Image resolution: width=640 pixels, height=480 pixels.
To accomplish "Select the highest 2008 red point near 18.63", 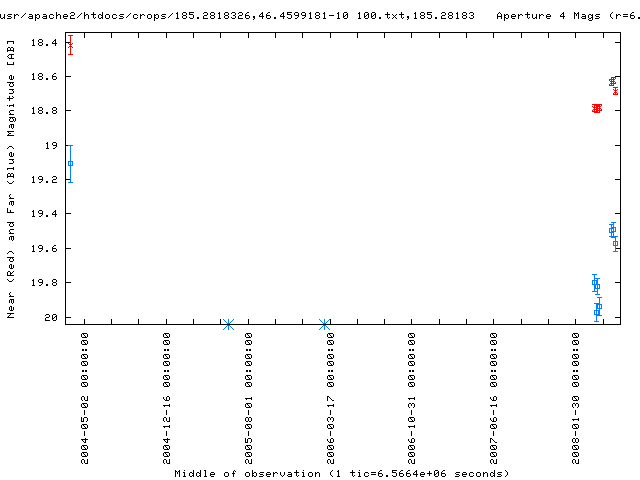I will [x=612, y=82].
